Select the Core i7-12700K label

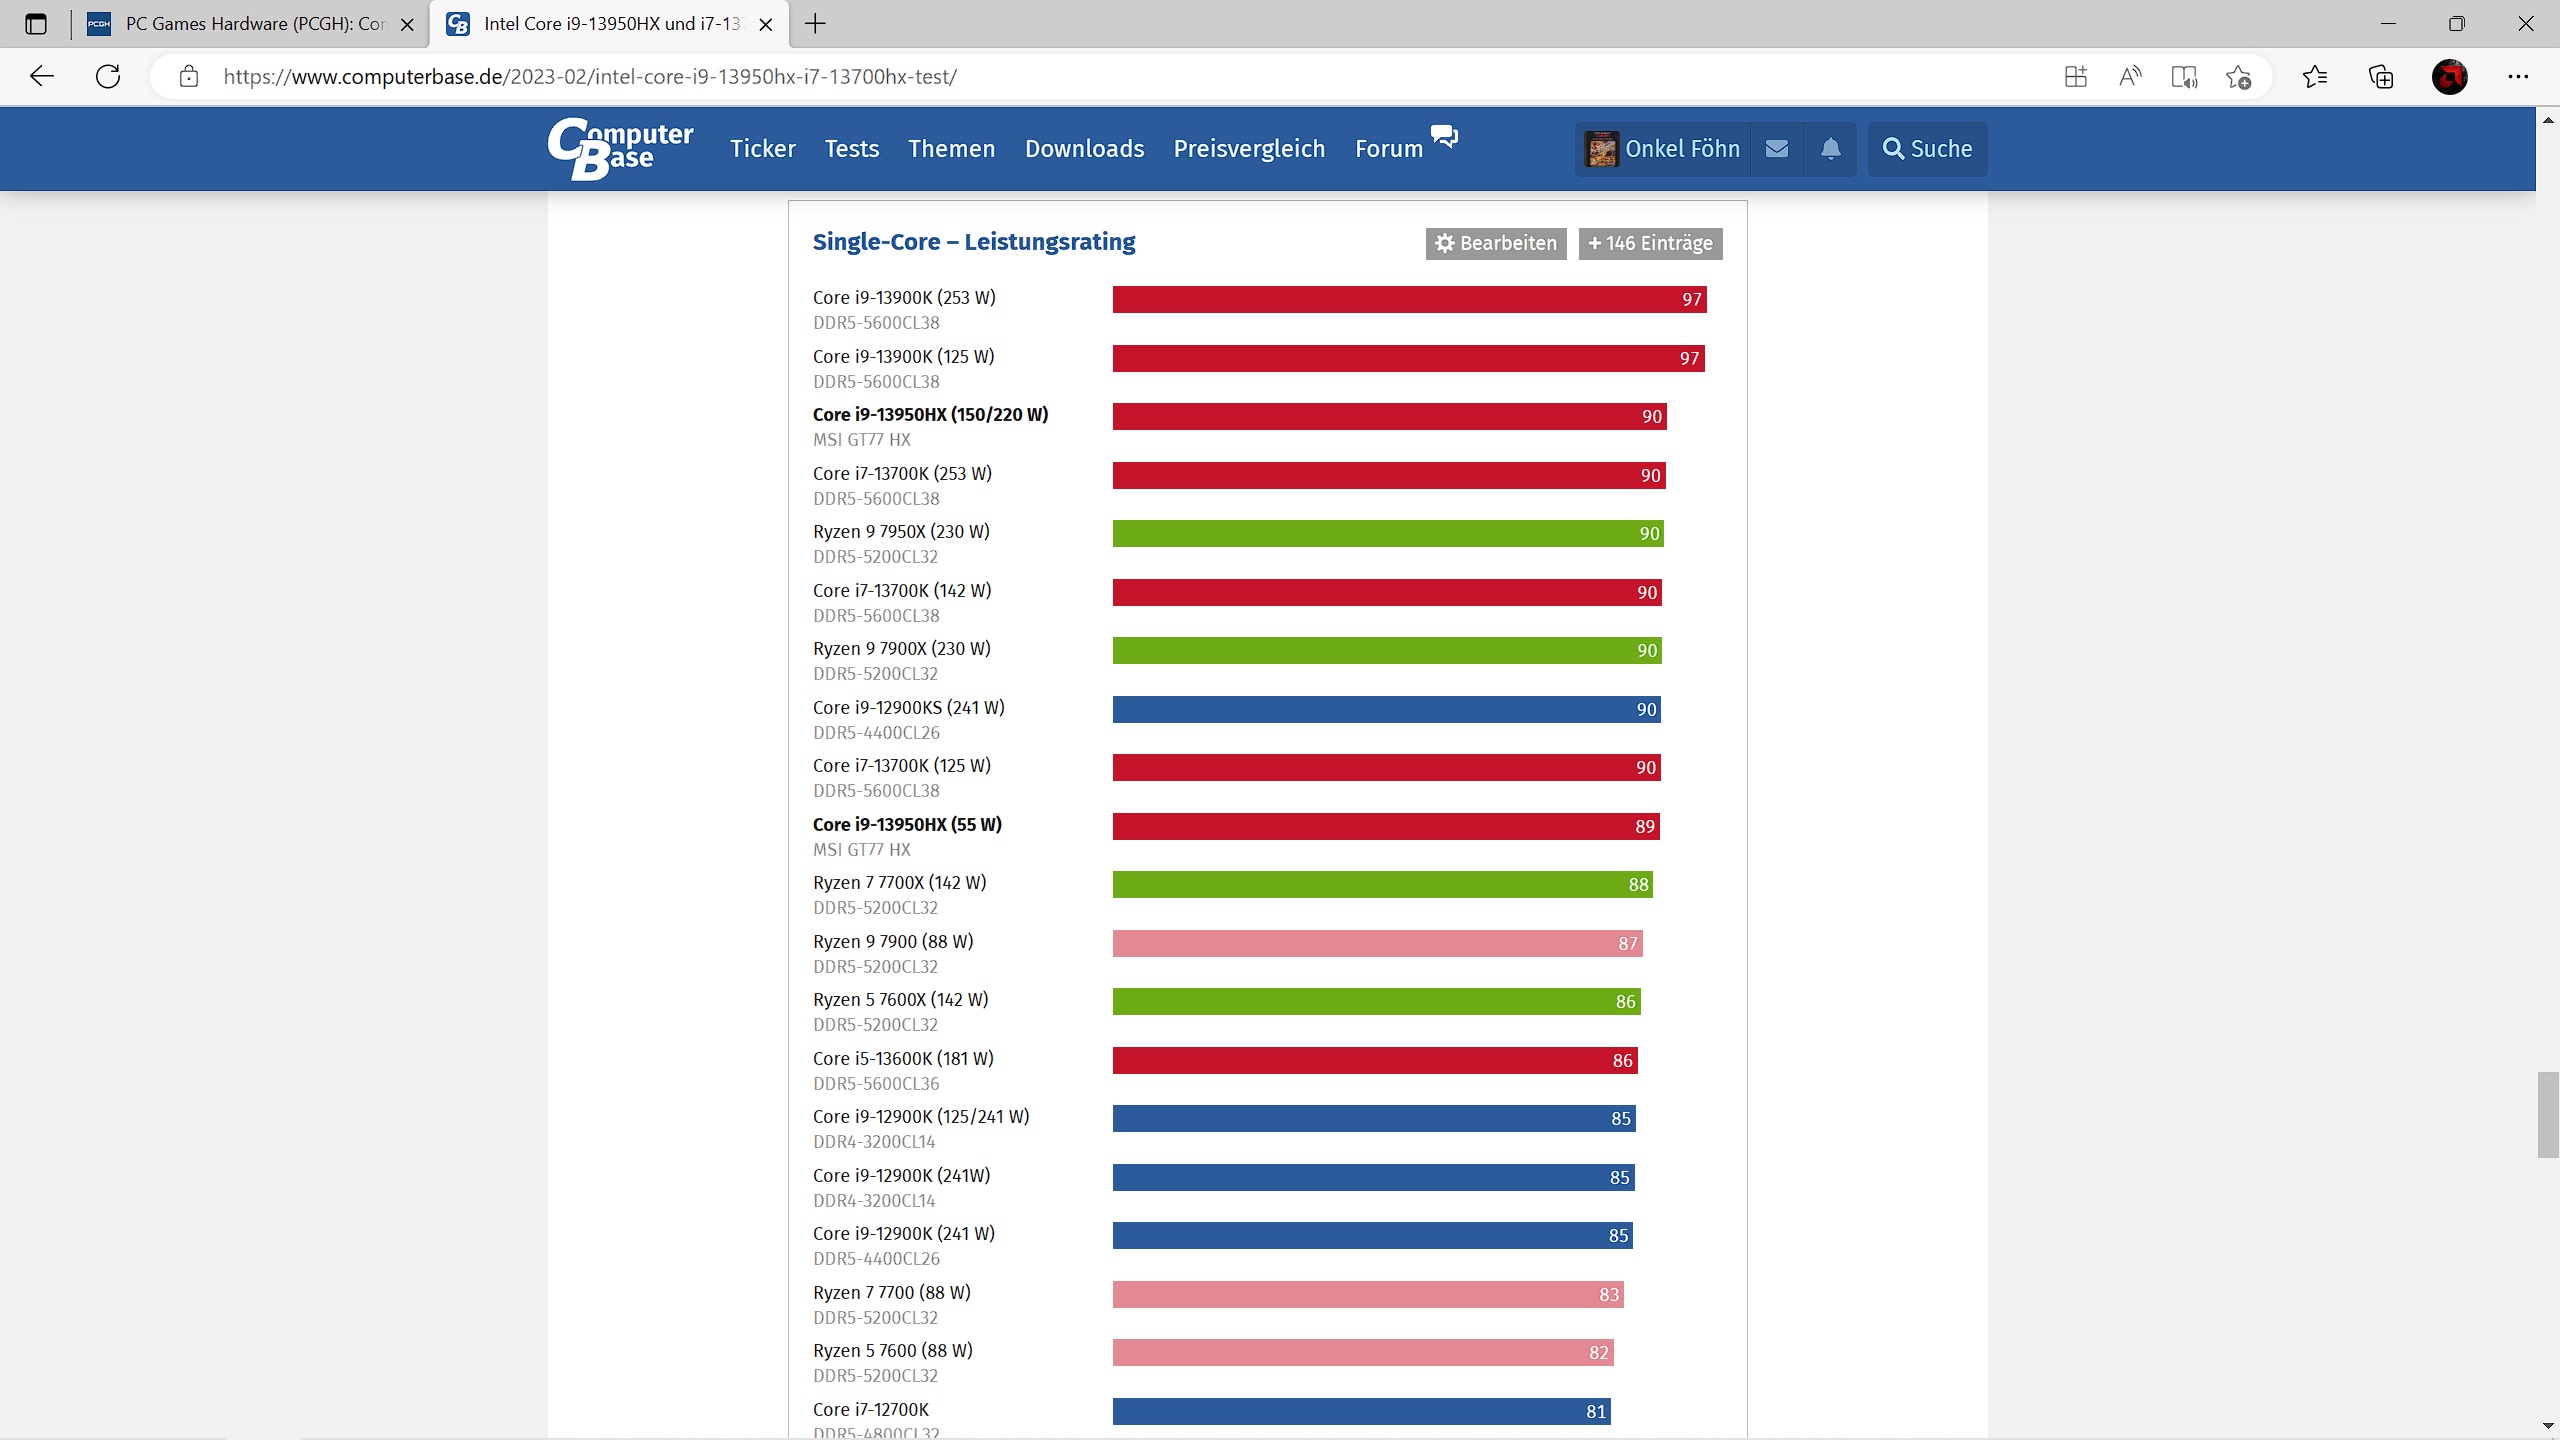tap(871, 1409)
